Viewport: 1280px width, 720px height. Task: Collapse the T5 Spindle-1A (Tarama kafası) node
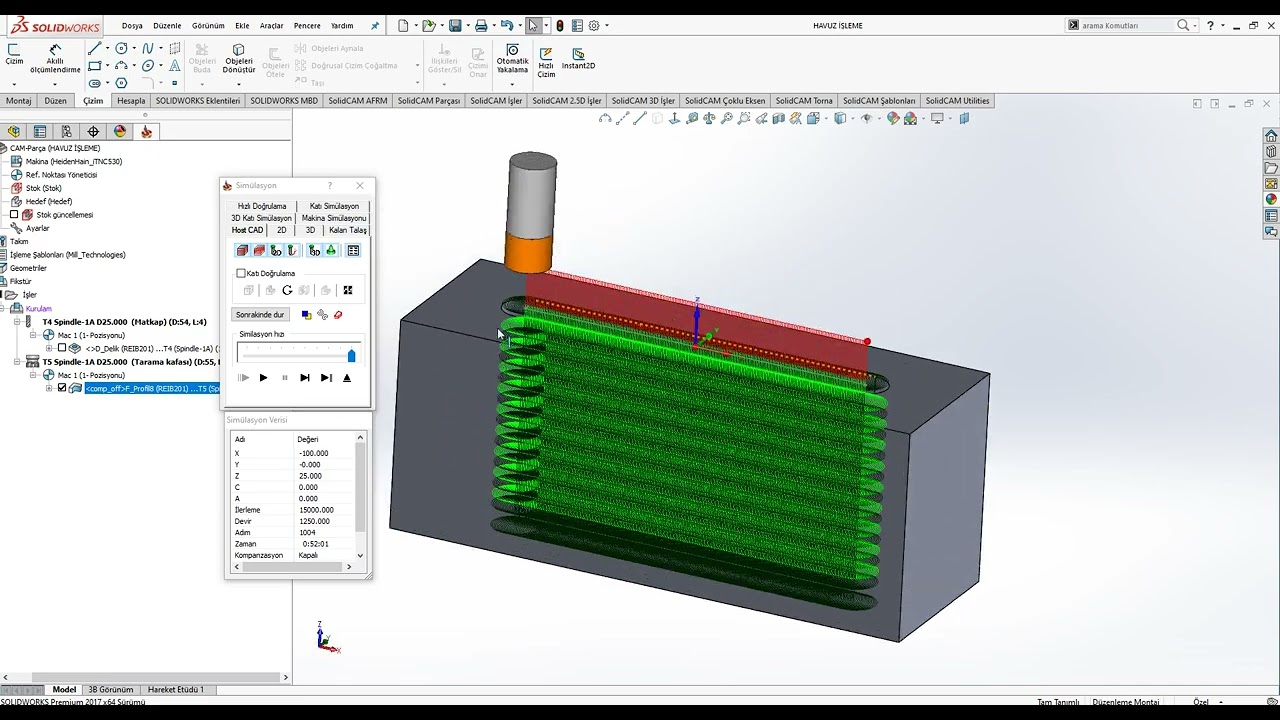point(17,362)
